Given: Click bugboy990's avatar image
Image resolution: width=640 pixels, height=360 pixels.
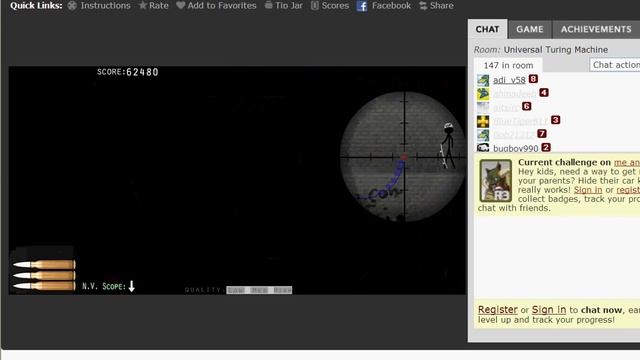Looking at the screenshot, I should 483,148.
